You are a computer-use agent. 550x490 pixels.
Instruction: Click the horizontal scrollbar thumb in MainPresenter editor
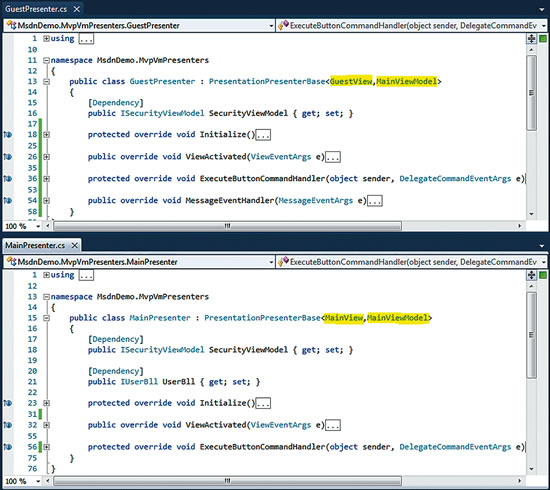tap(227, 481)
